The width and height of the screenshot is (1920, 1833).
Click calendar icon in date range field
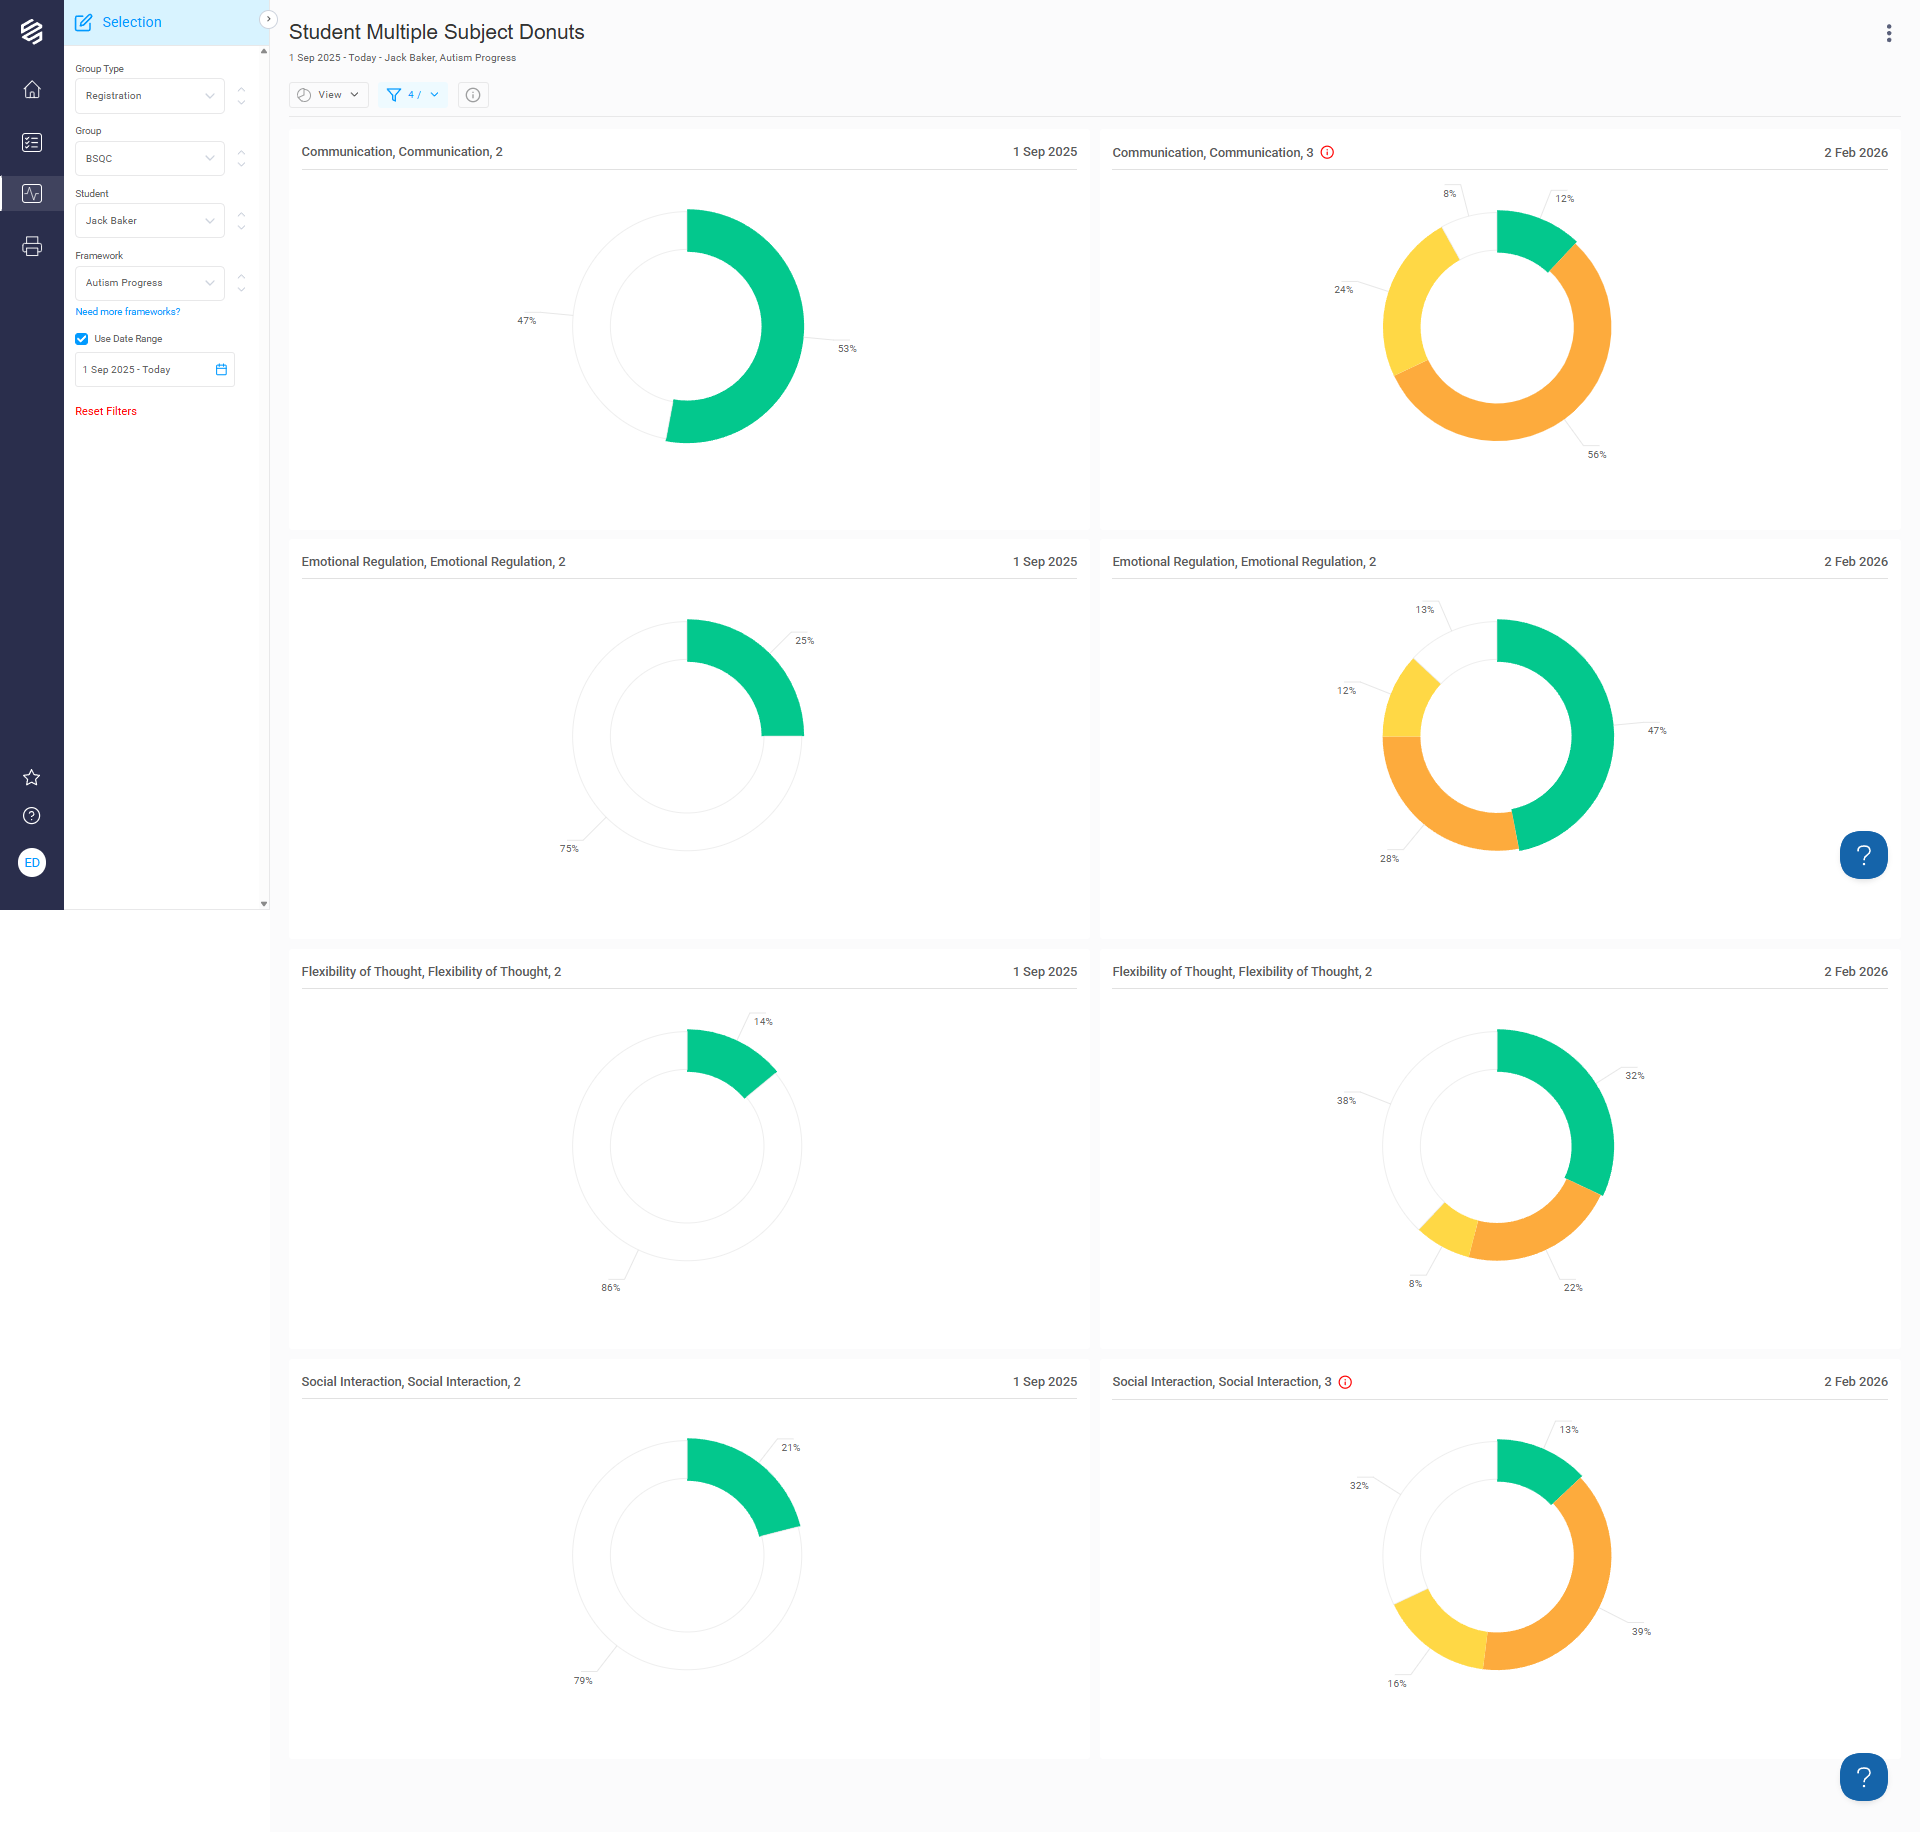(221, 370)
